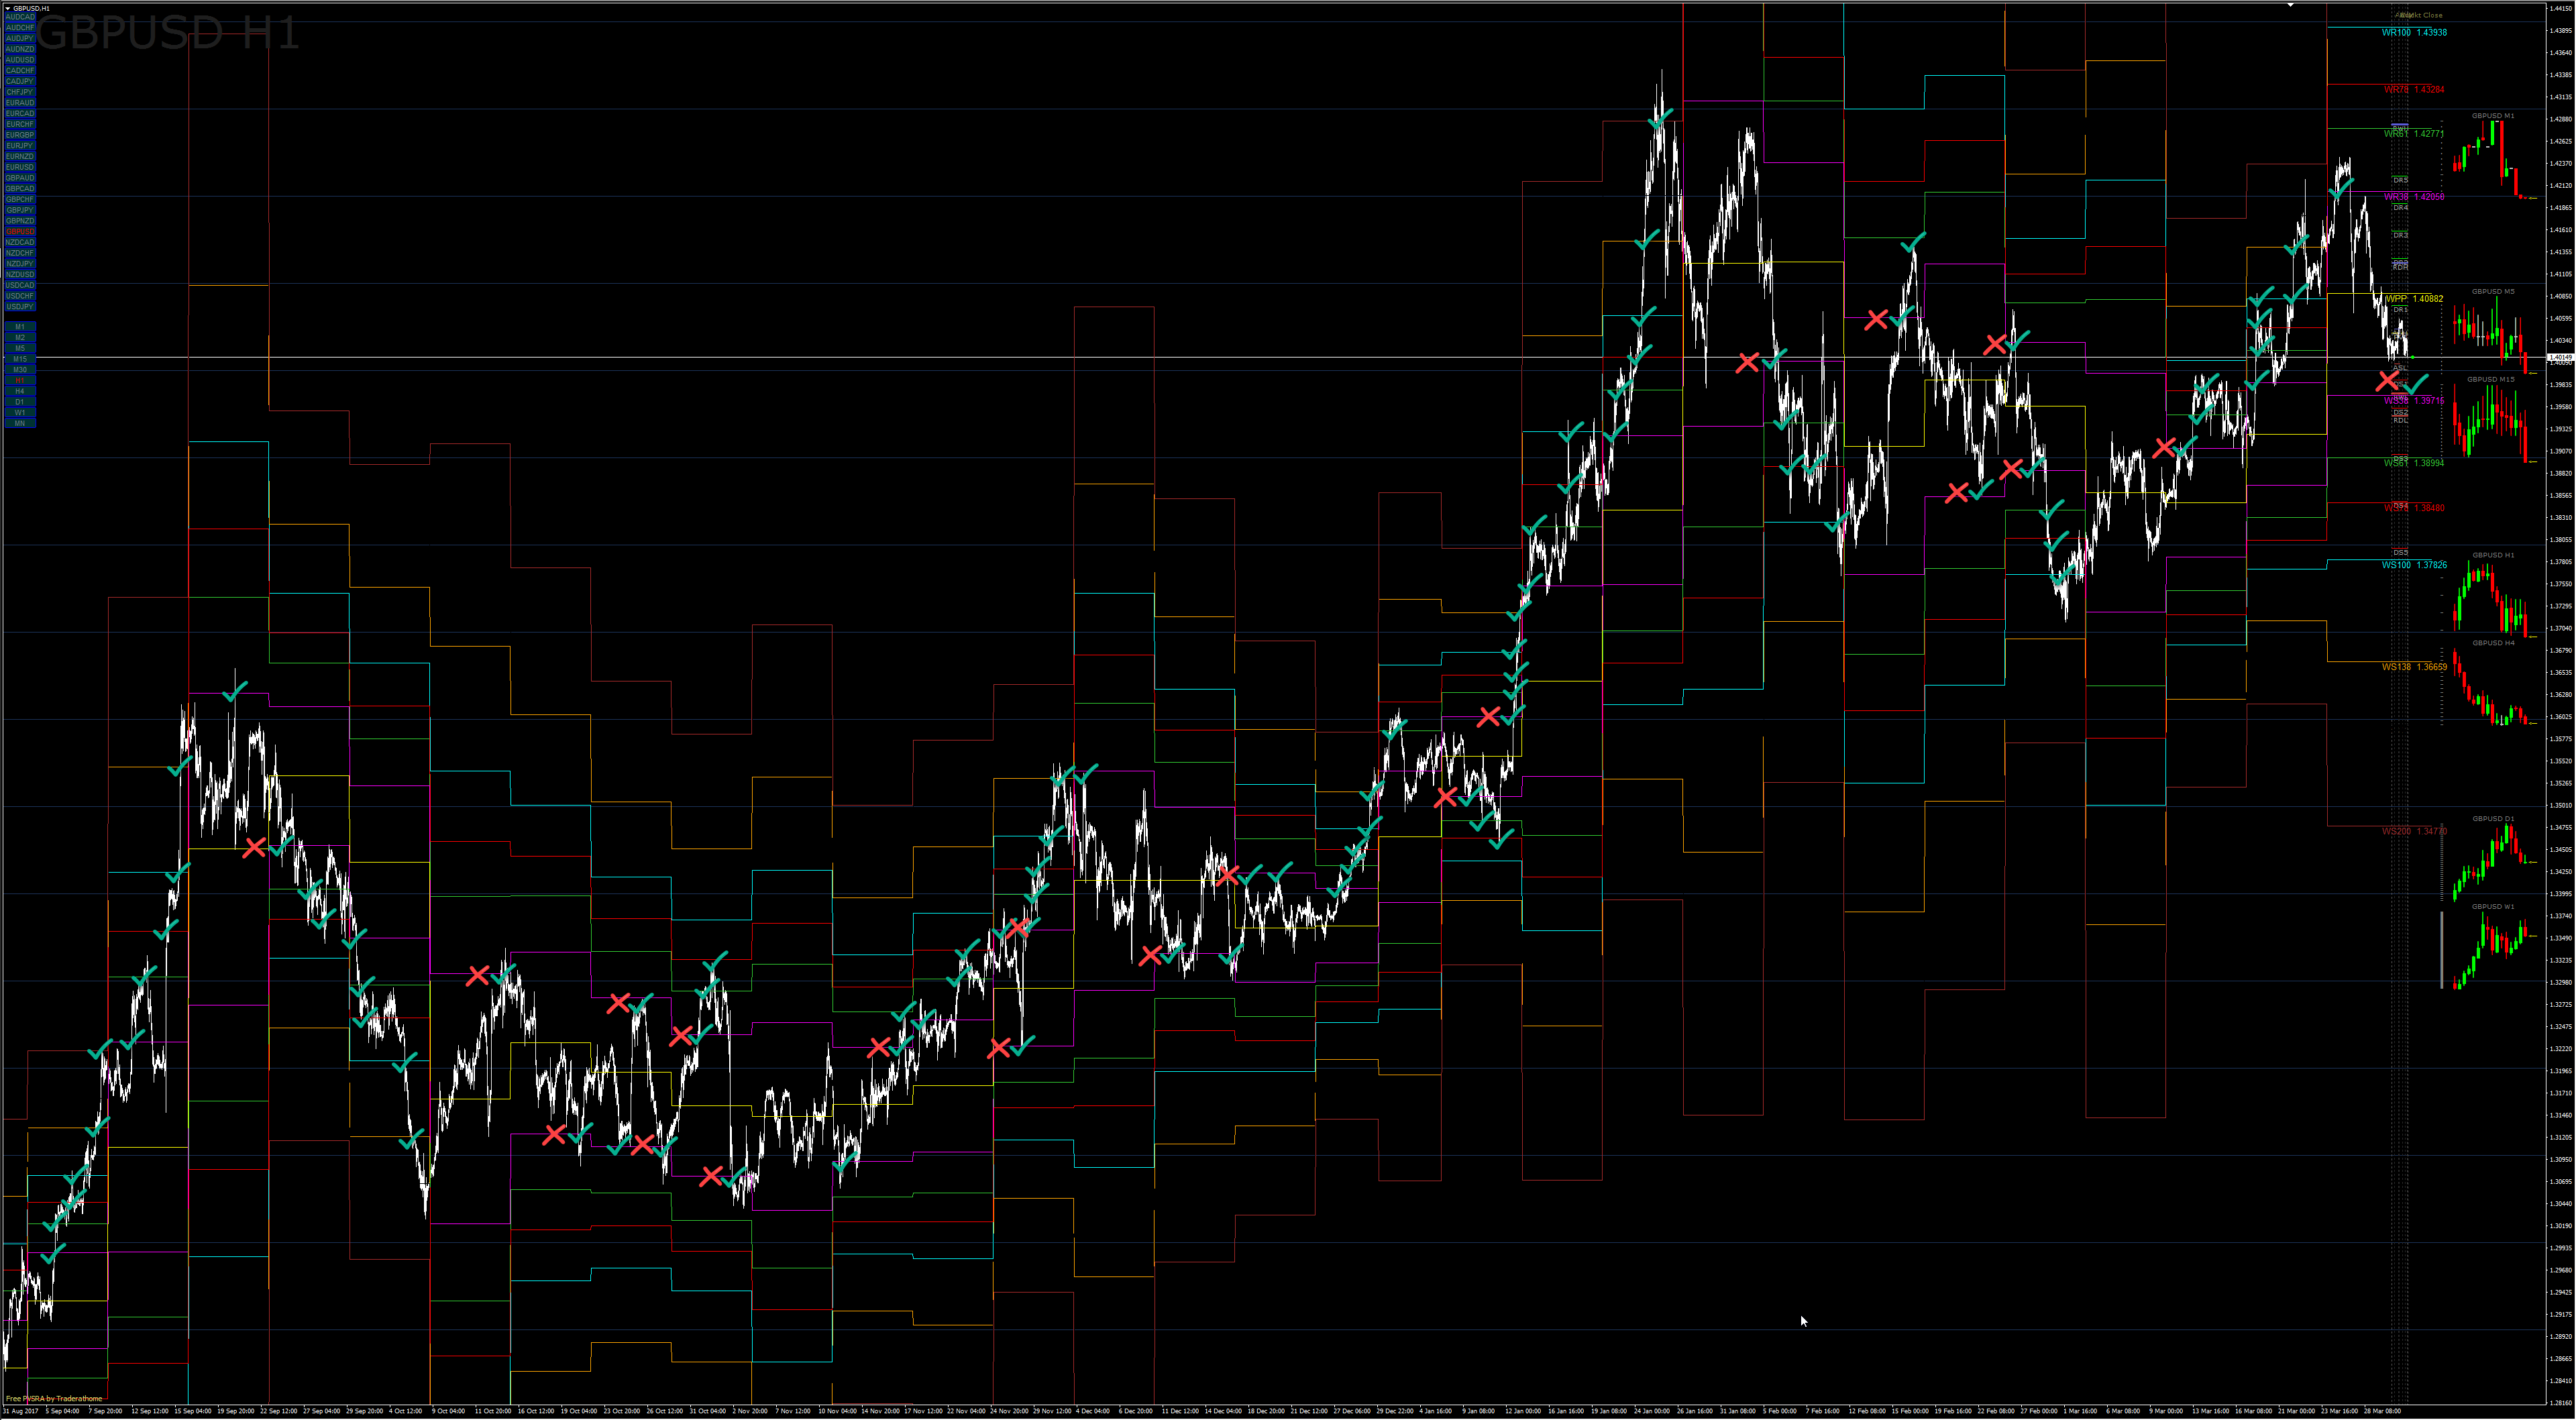Screen dimensions: 2576x1420
Task: Select the NZDJPY symbol button
Action: (20, 264)
